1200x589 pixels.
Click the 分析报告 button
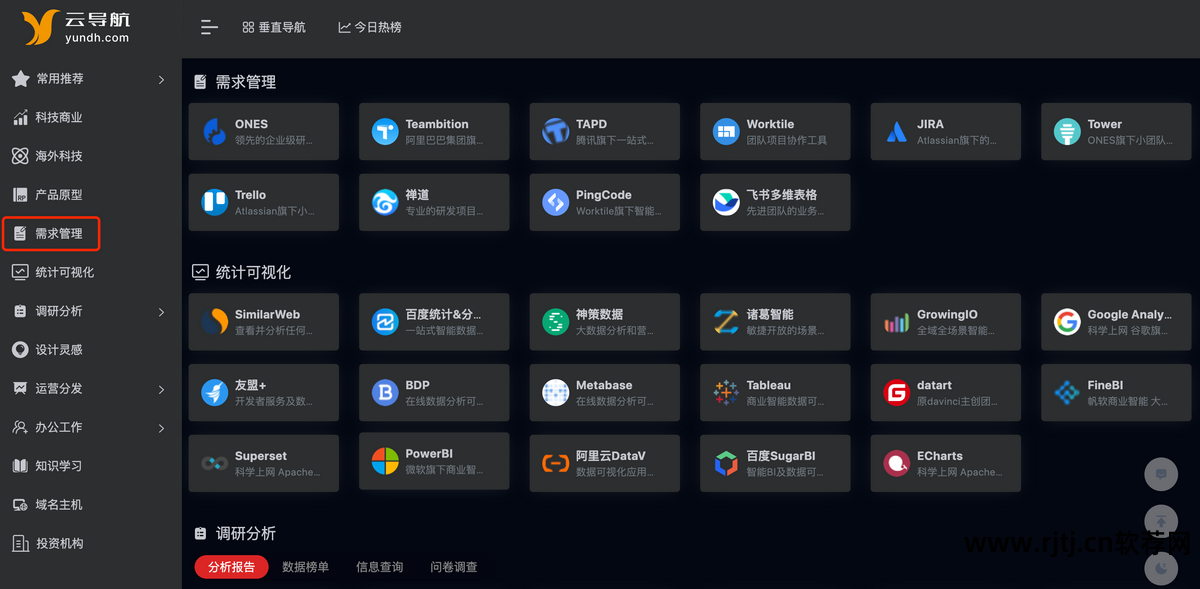[231, 565]
